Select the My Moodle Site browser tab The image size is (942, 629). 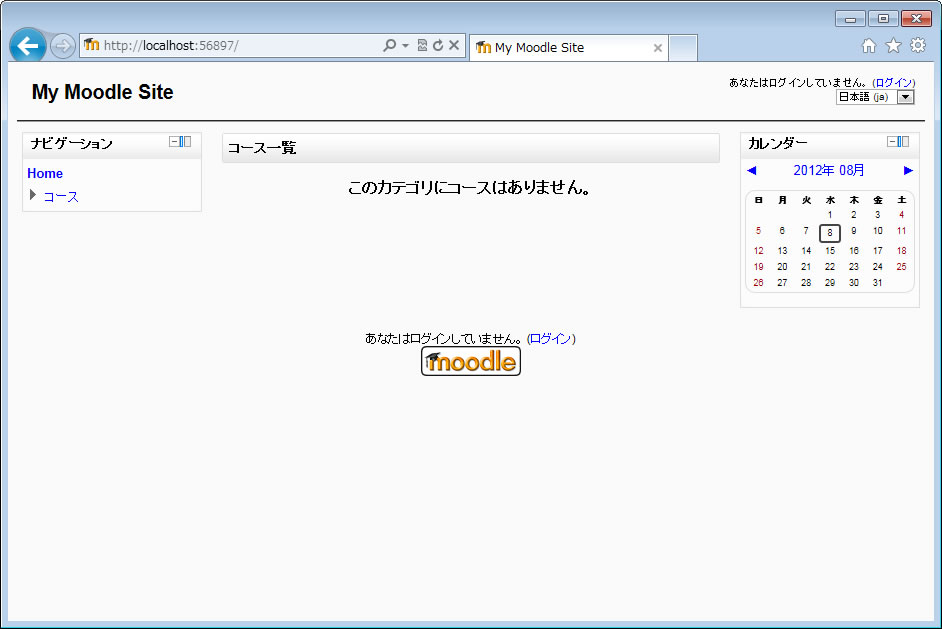[560, 48]
